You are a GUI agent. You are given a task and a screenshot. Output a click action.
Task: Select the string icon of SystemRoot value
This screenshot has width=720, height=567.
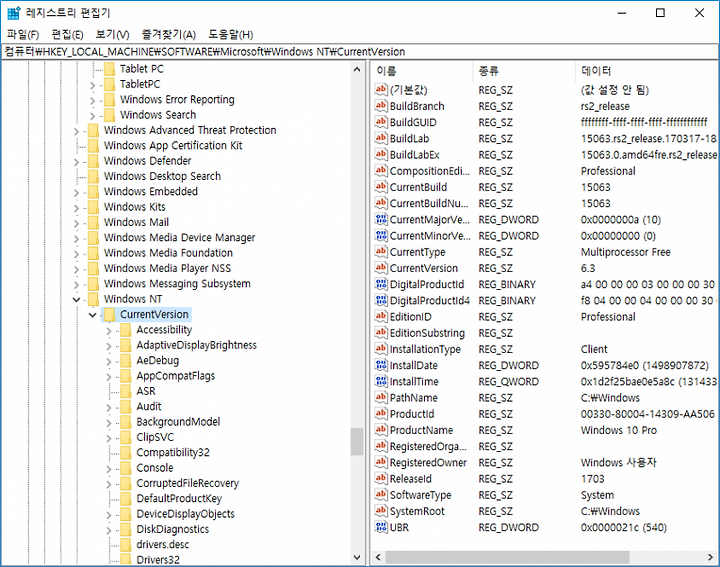[x=381, y=511]
